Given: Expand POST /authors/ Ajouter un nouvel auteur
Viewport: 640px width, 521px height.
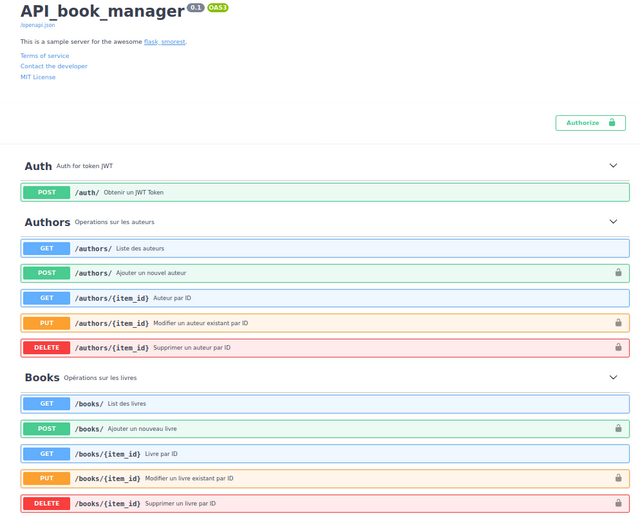Looking at the screenshot, I should click(x=325, y=273).
